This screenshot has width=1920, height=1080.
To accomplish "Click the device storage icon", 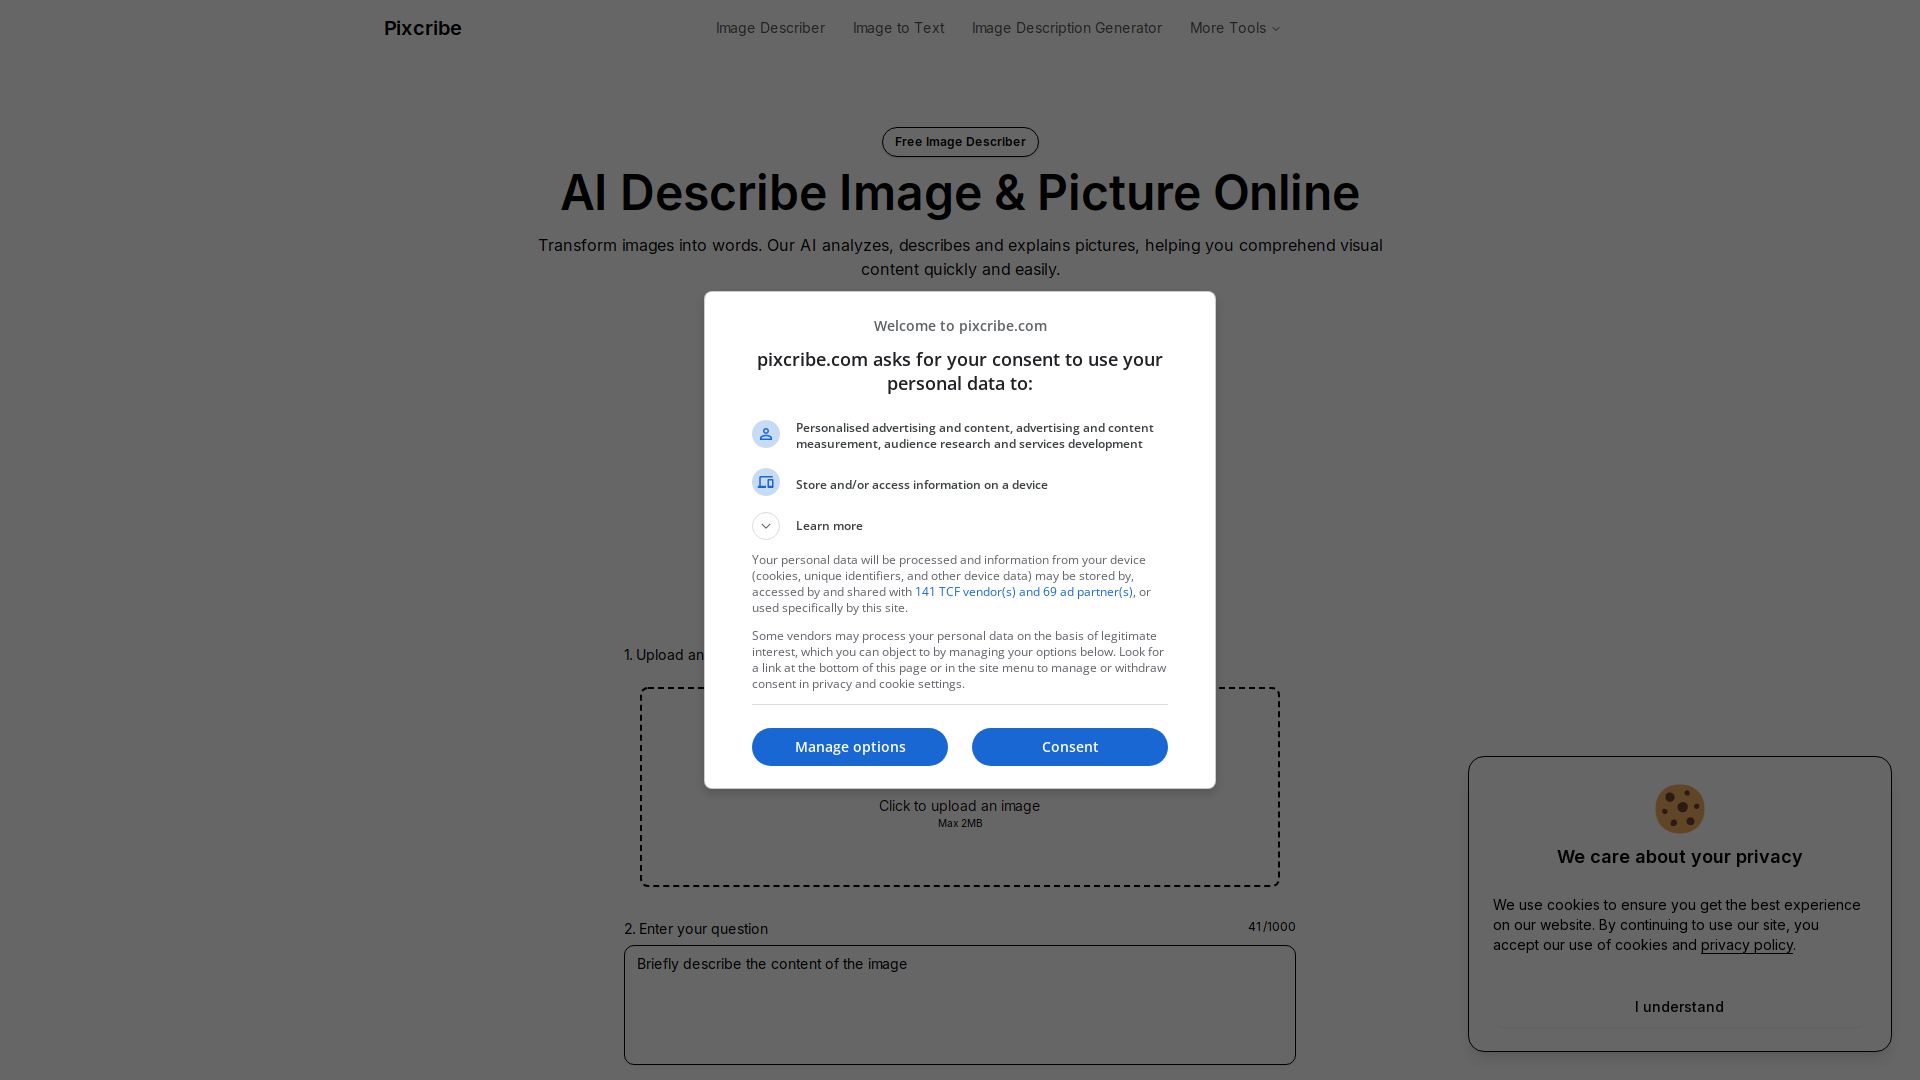I will tap(766, 483).
